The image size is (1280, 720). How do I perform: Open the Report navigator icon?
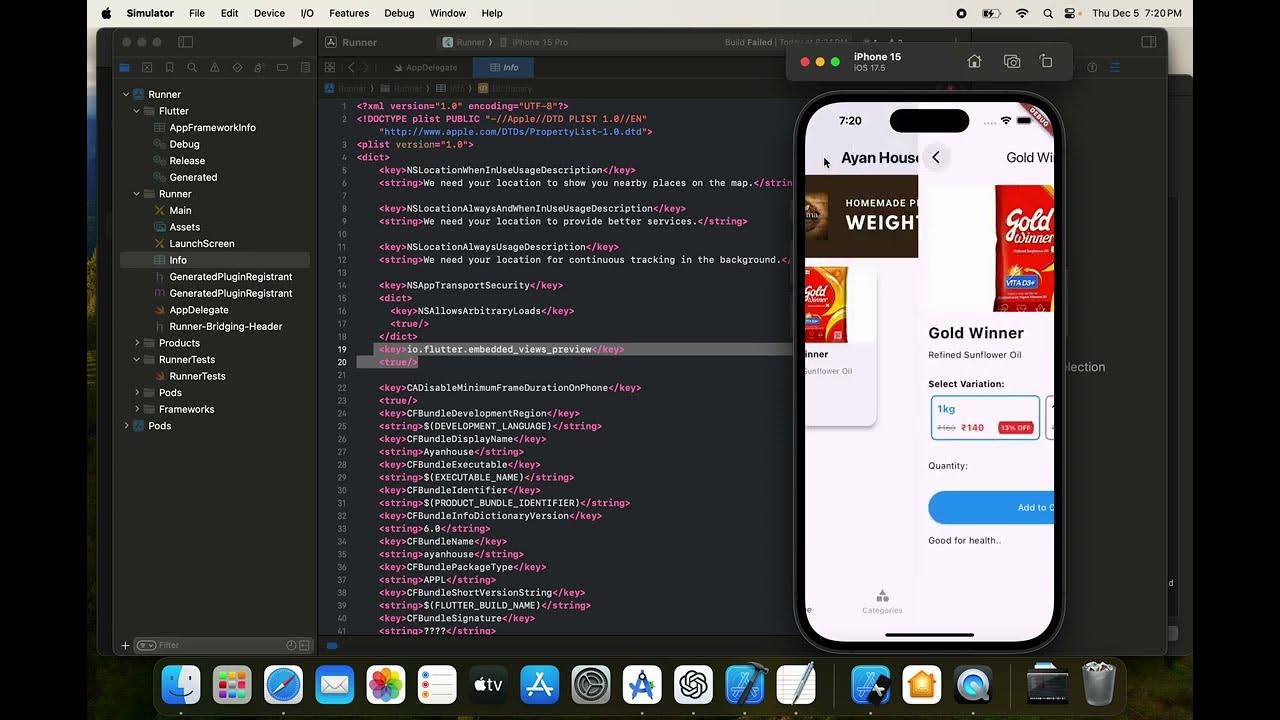point(304,68)
